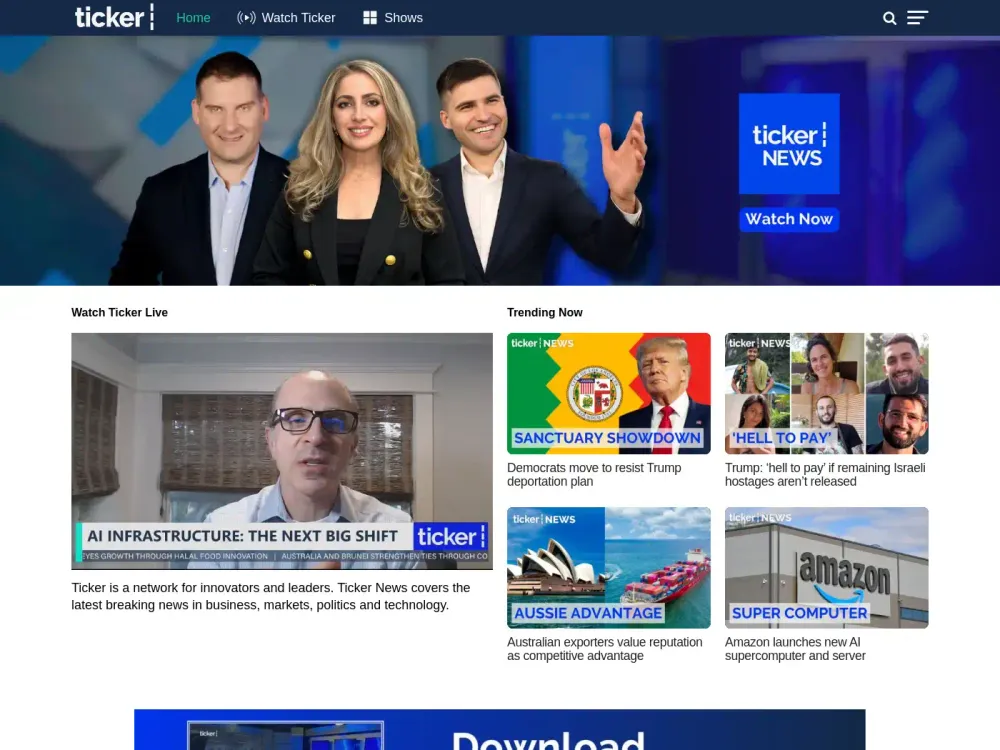Open the Aussie Advantage thumbnail
Screen dimensions: 1000x750
pyautogui.click(x=608, y=568)
